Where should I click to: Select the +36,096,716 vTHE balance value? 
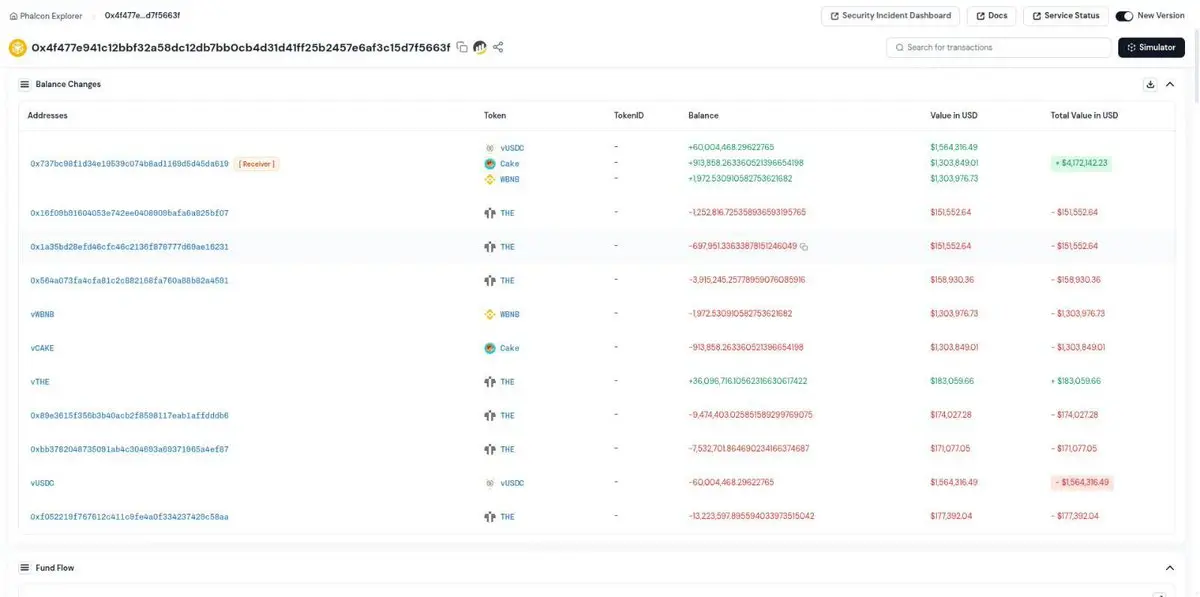click(x=748, y=382)
